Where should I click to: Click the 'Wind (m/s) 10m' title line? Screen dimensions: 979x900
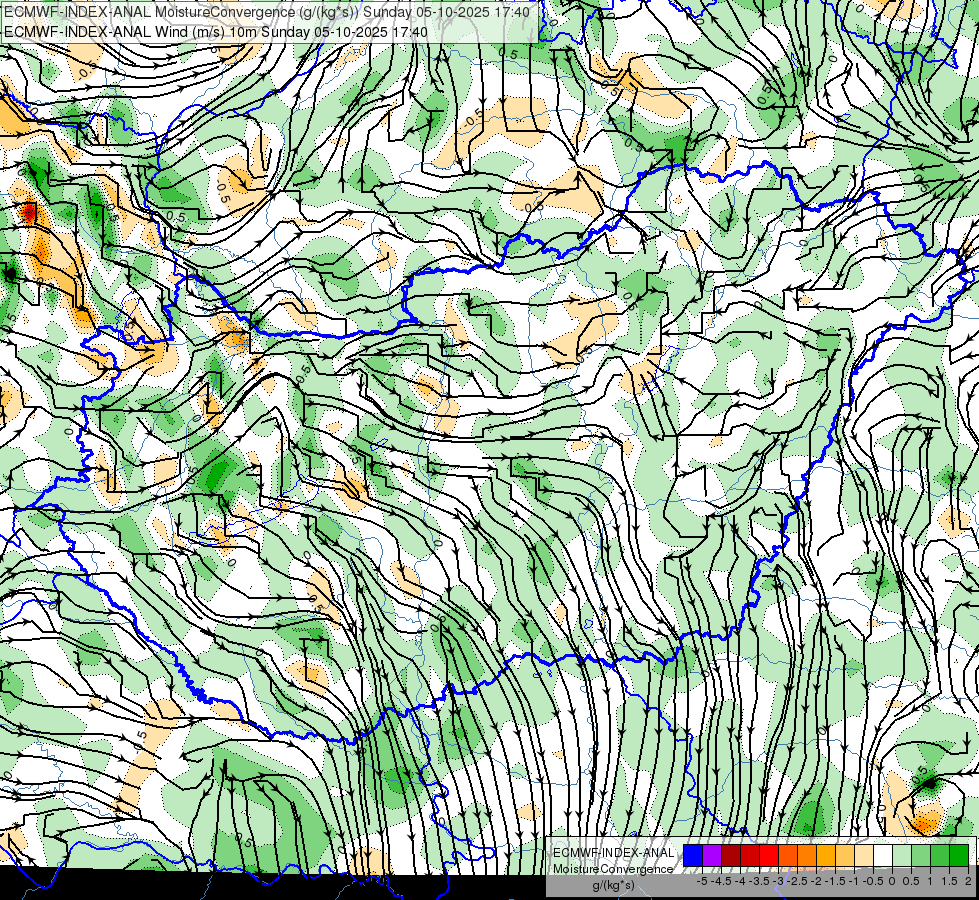pyautogui.click(x=216, y=32)
